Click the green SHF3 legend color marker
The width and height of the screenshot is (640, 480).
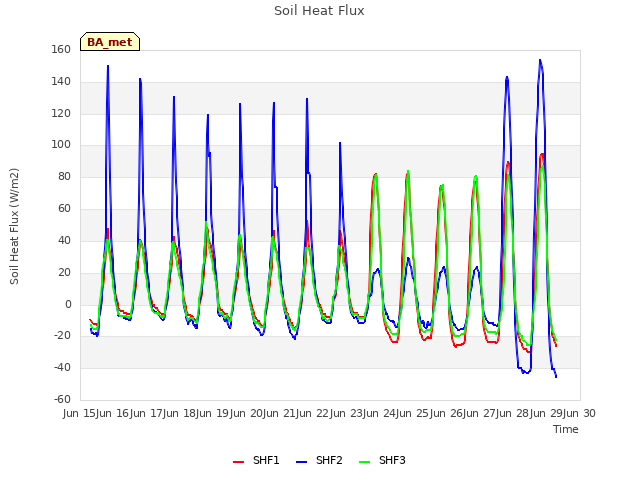coord(364,462)
